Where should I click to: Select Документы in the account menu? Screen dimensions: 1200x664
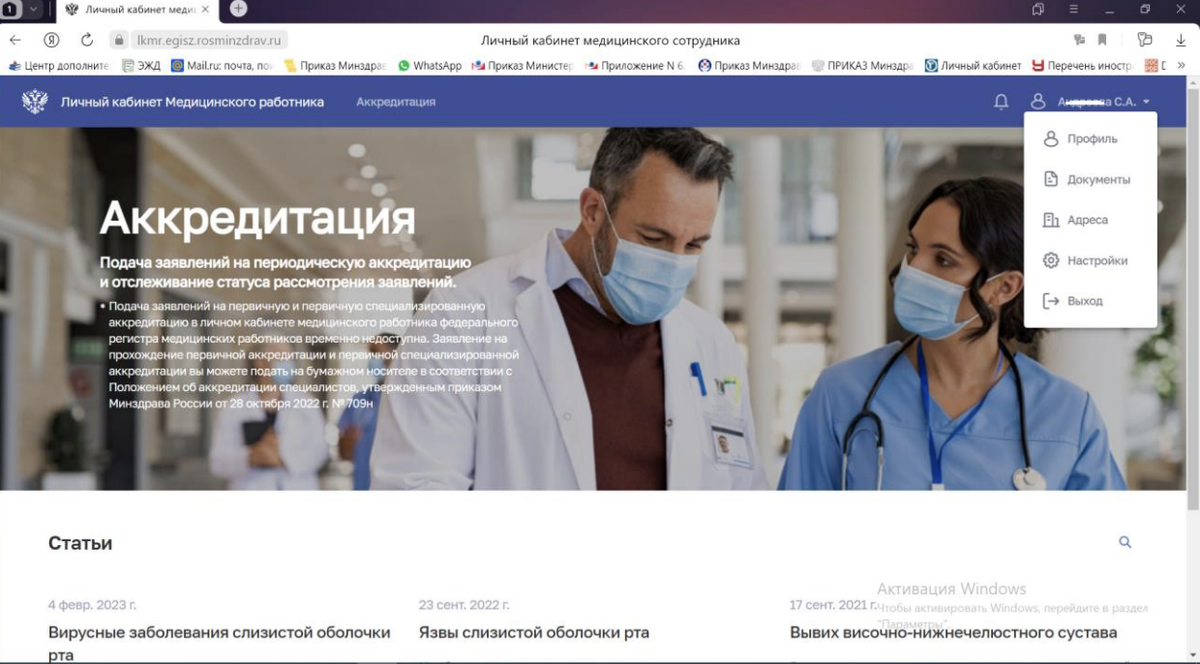click(x=1096, y=179)
